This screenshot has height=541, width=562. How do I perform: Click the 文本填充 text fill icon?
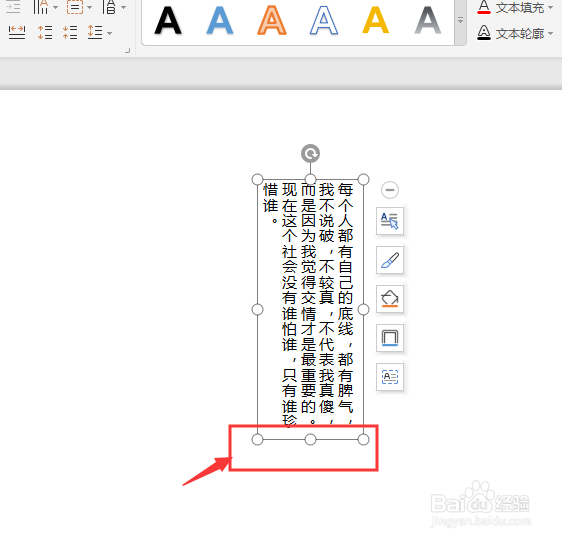pyautogui.click(x=484, y=7)
